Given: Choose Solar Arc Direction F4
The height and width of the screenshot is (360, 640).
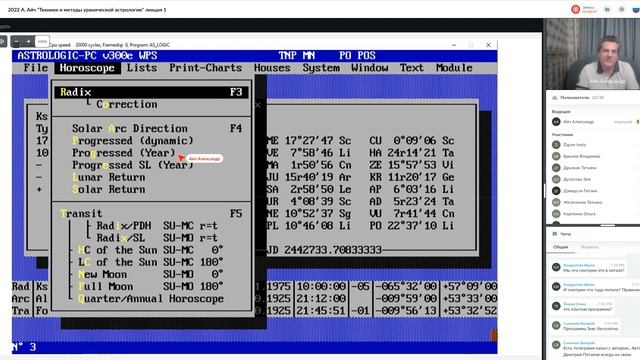Looking at the screenshot, I should coord(157,129).
